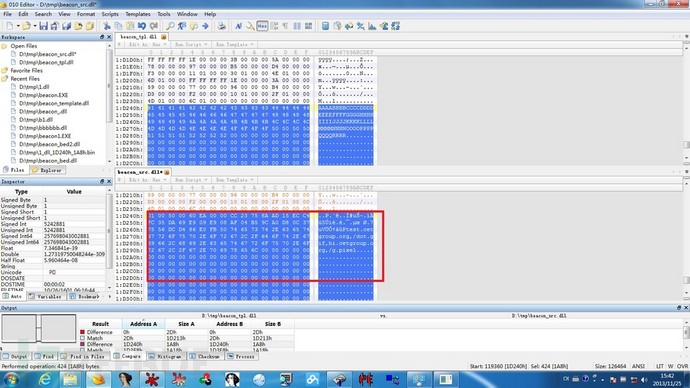Click the Print icon in toolbar
This screenshot has height=388, width=690.
point(221,26)
